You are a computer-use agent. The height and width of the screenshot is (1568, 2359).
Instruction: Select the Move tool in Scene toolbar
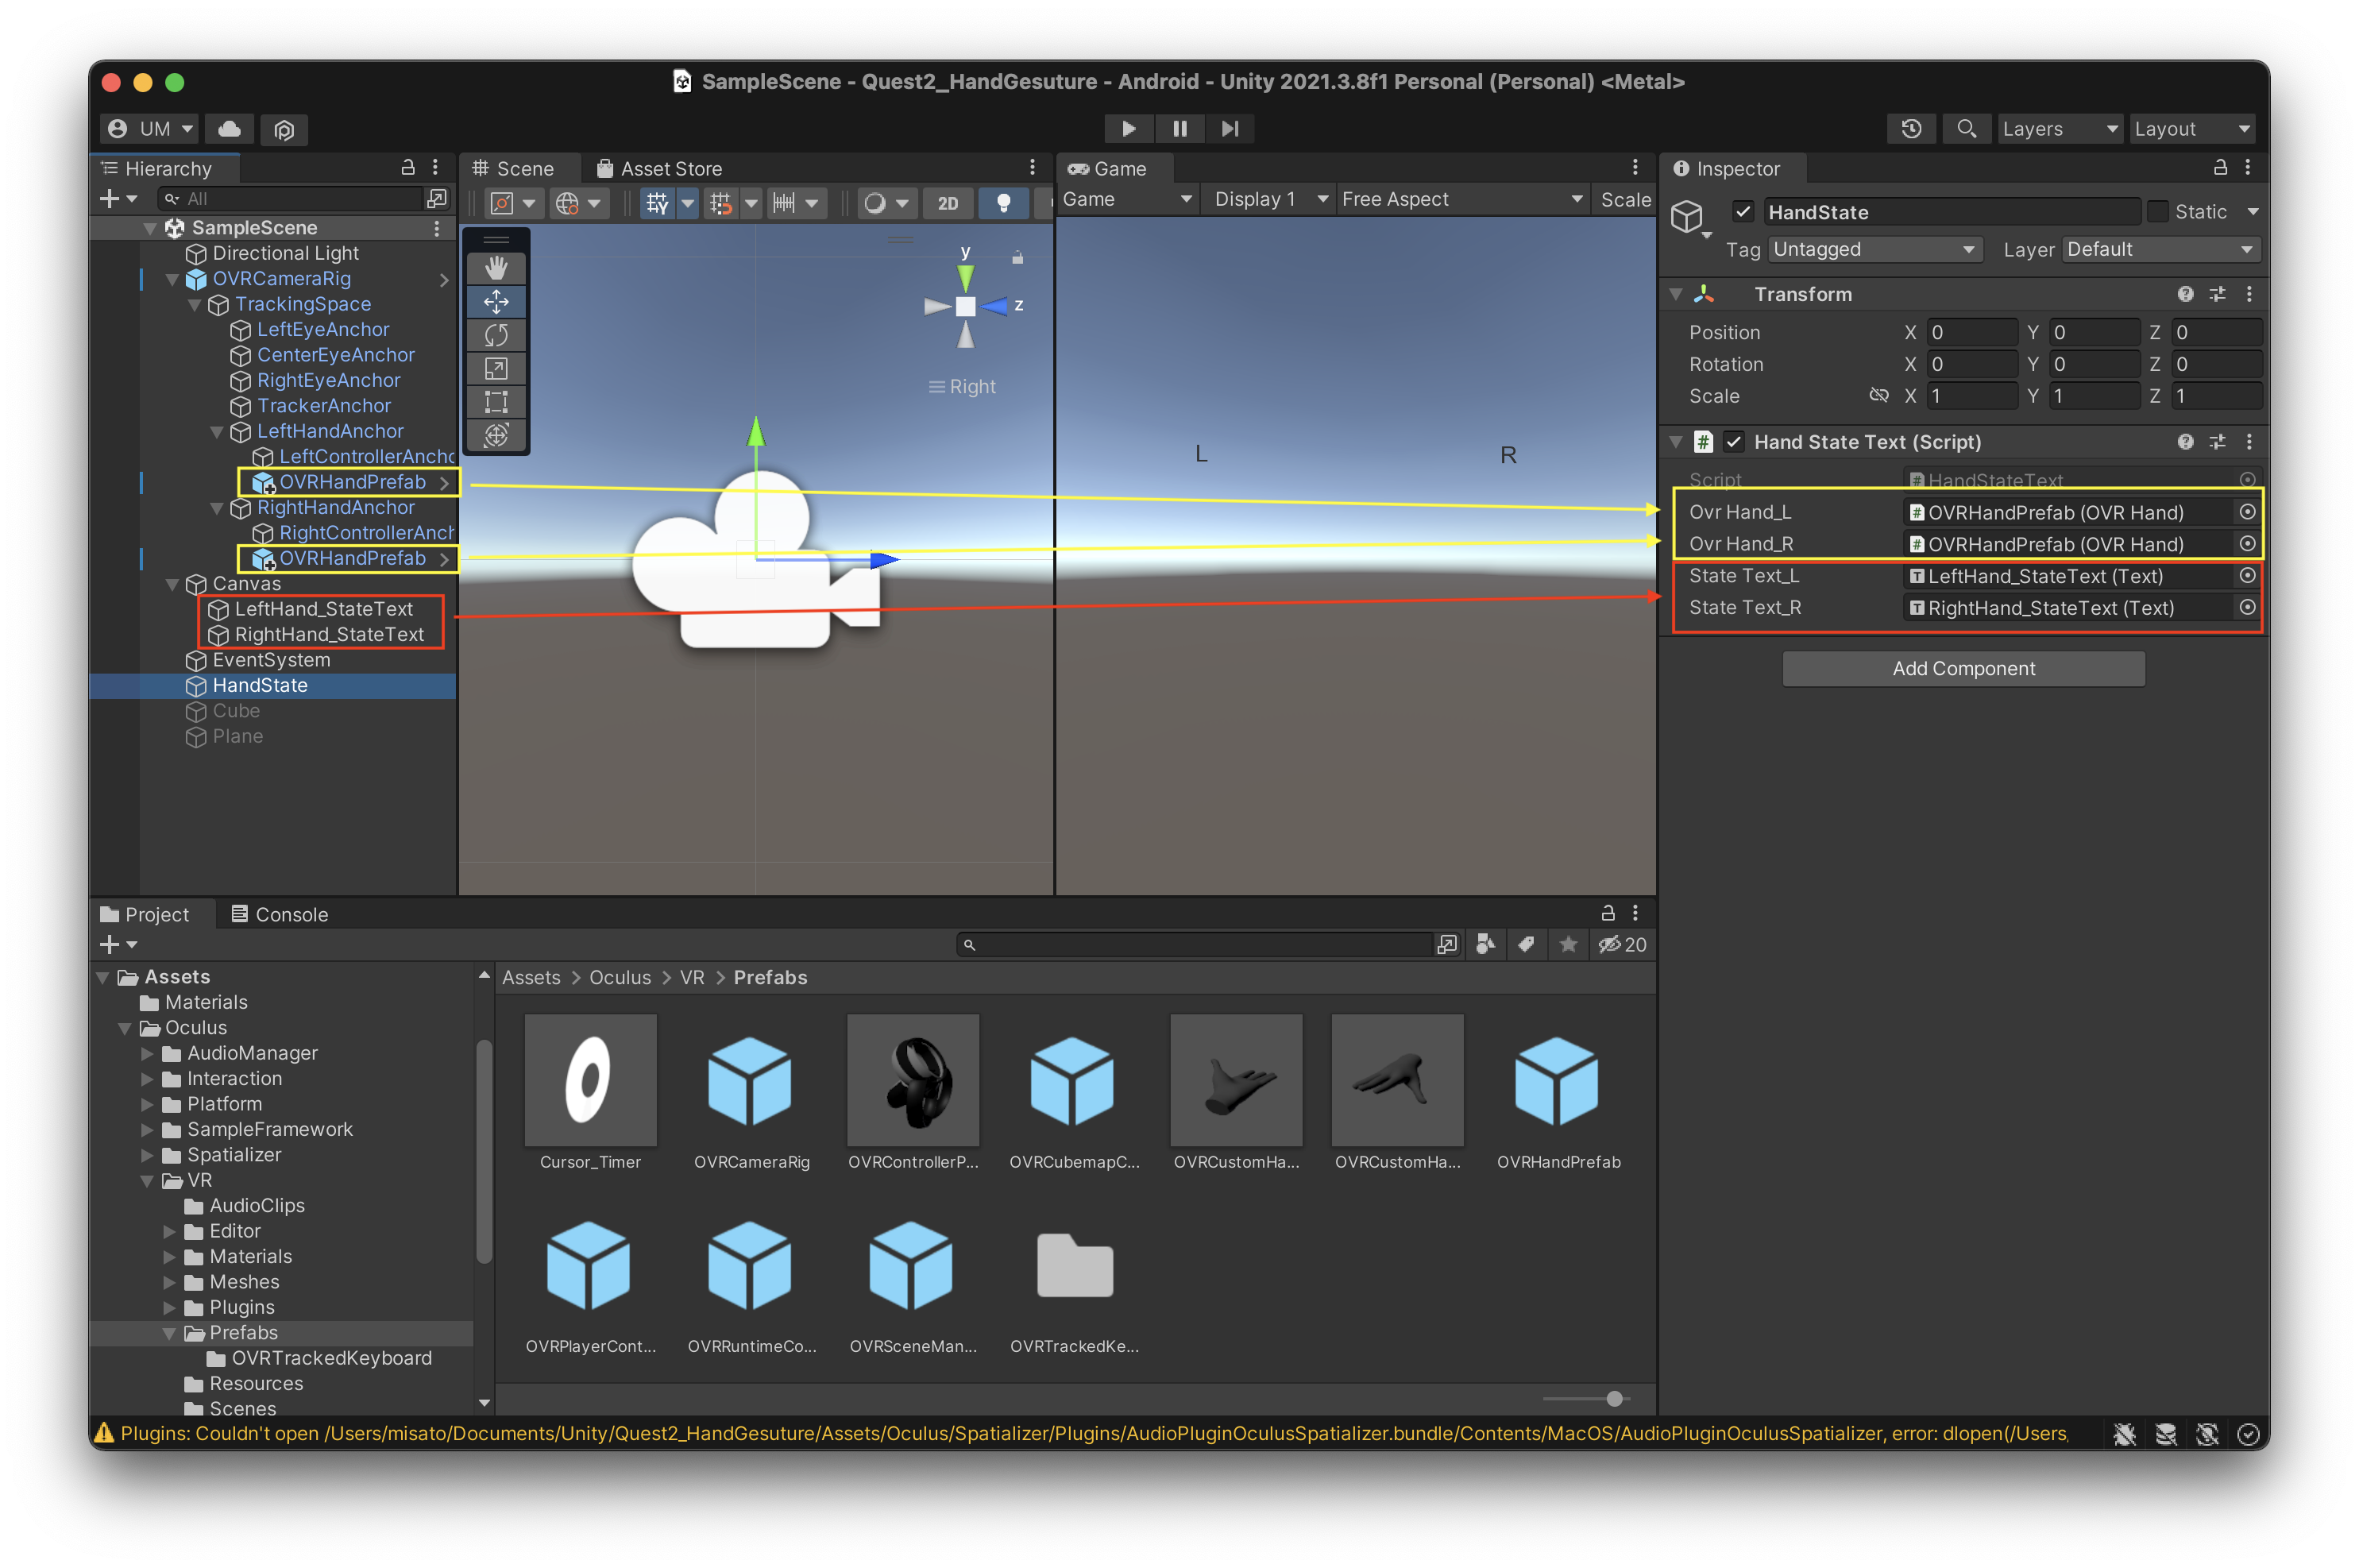(x=496, y=301)
